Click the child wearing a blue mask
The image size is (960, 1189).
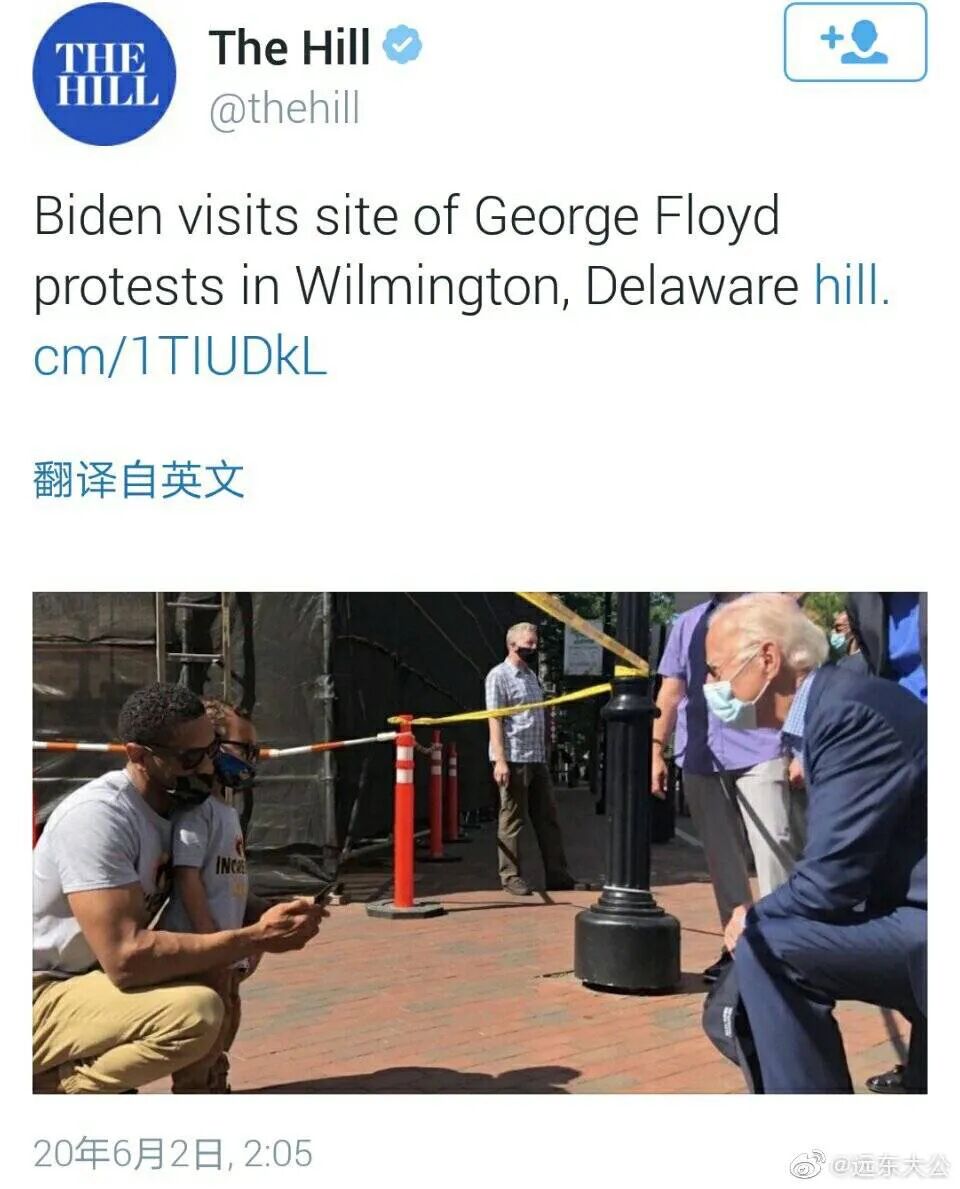click(219, 819)
